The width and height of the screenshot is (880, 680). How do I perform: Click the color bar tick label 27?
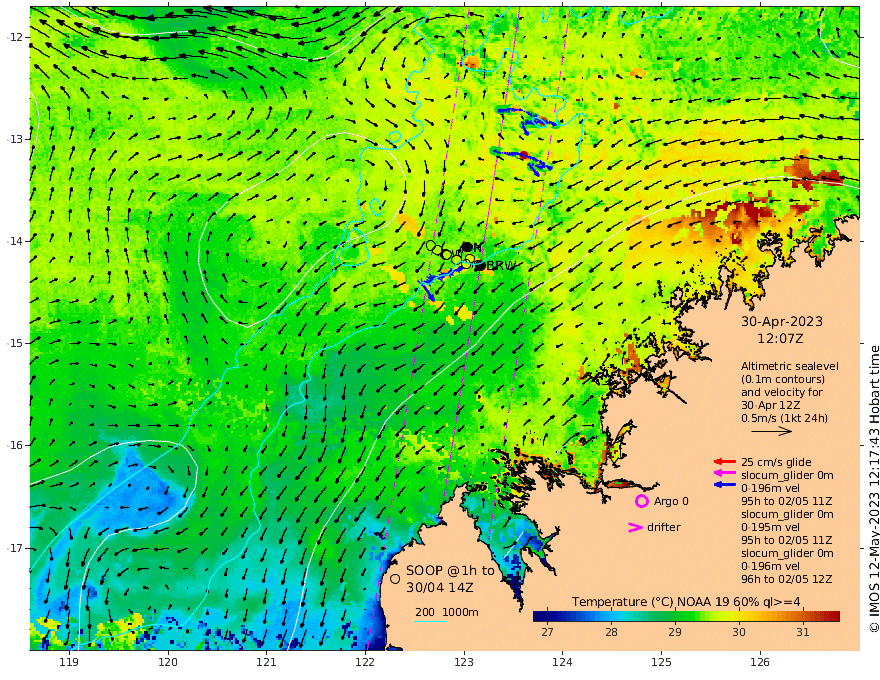click(x=547, y=632)
